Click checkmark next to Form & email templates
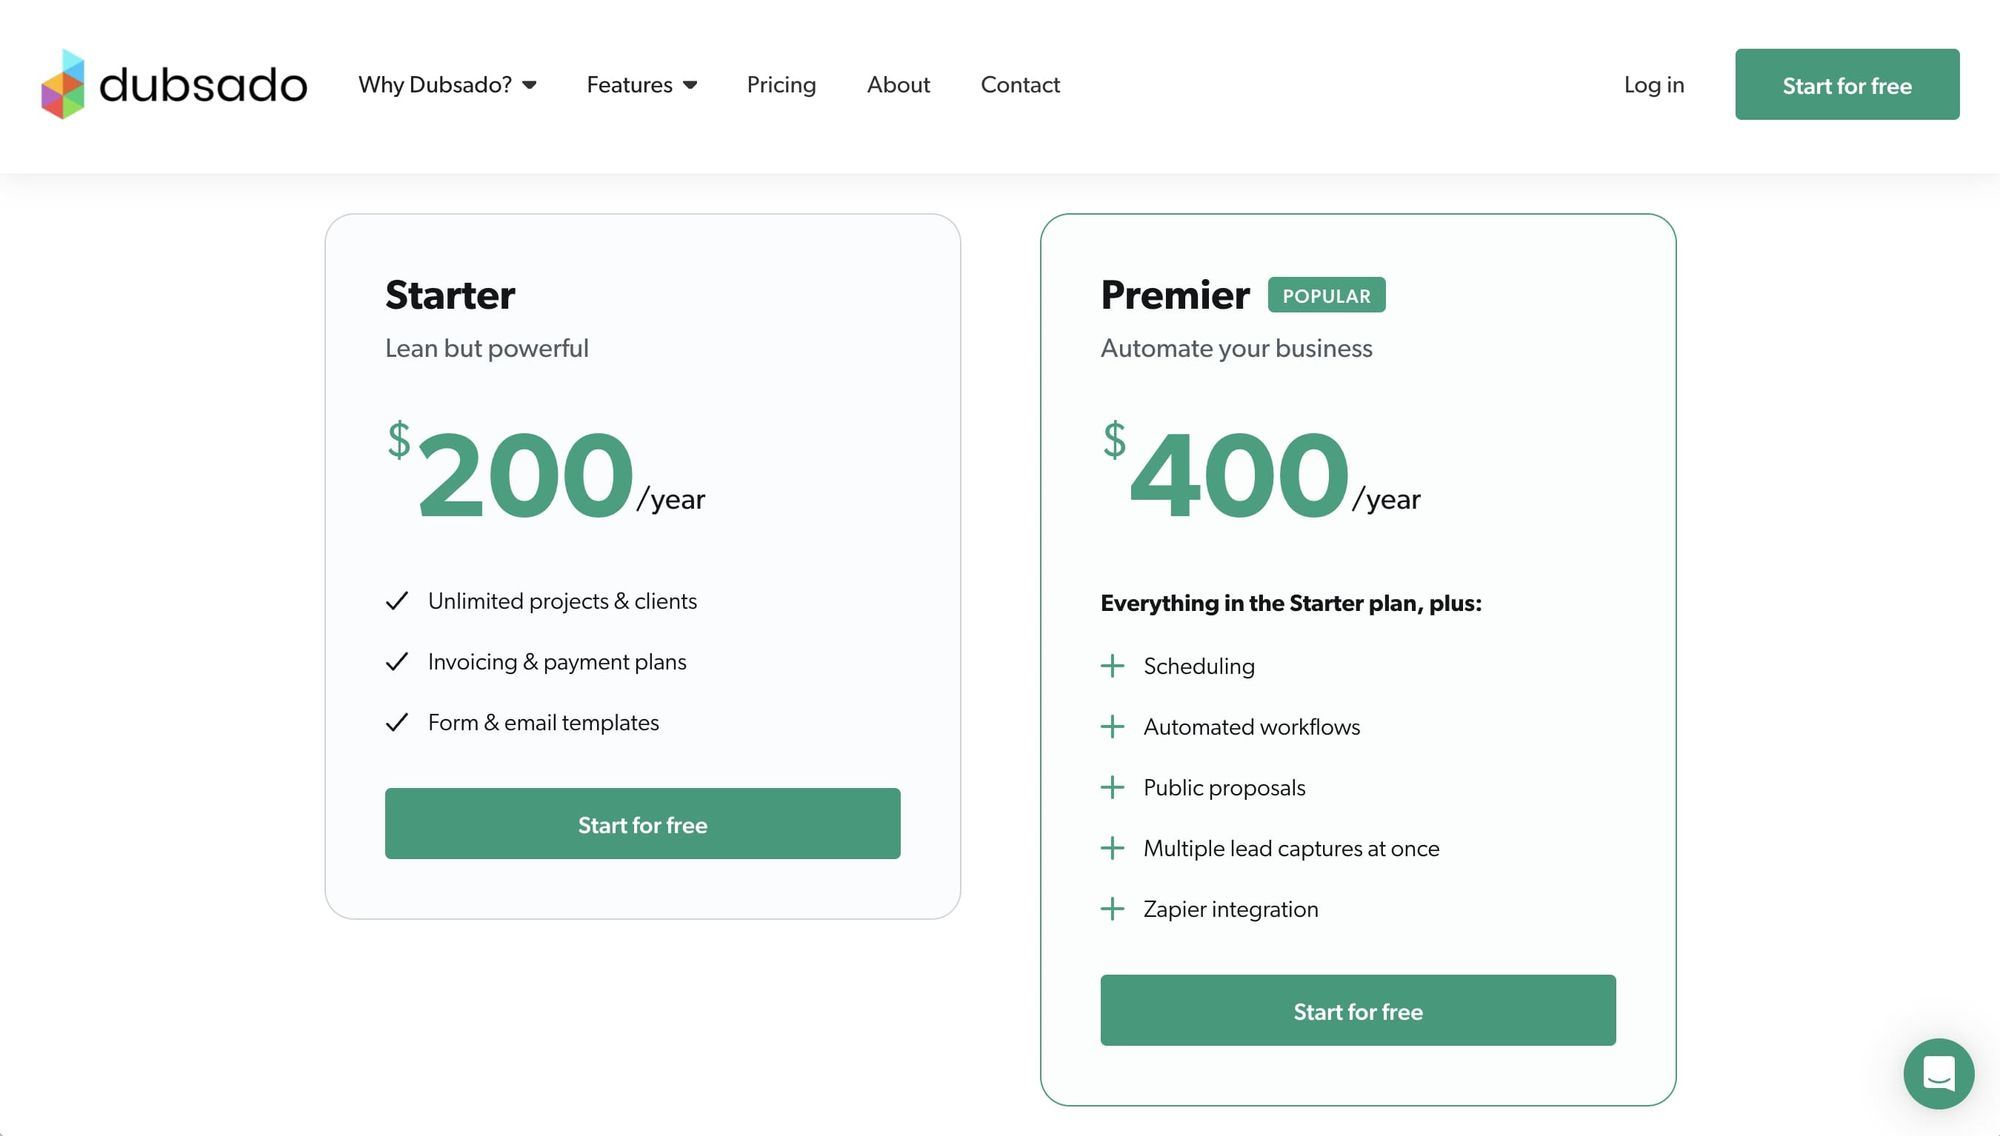 click(x=397, y=723)
